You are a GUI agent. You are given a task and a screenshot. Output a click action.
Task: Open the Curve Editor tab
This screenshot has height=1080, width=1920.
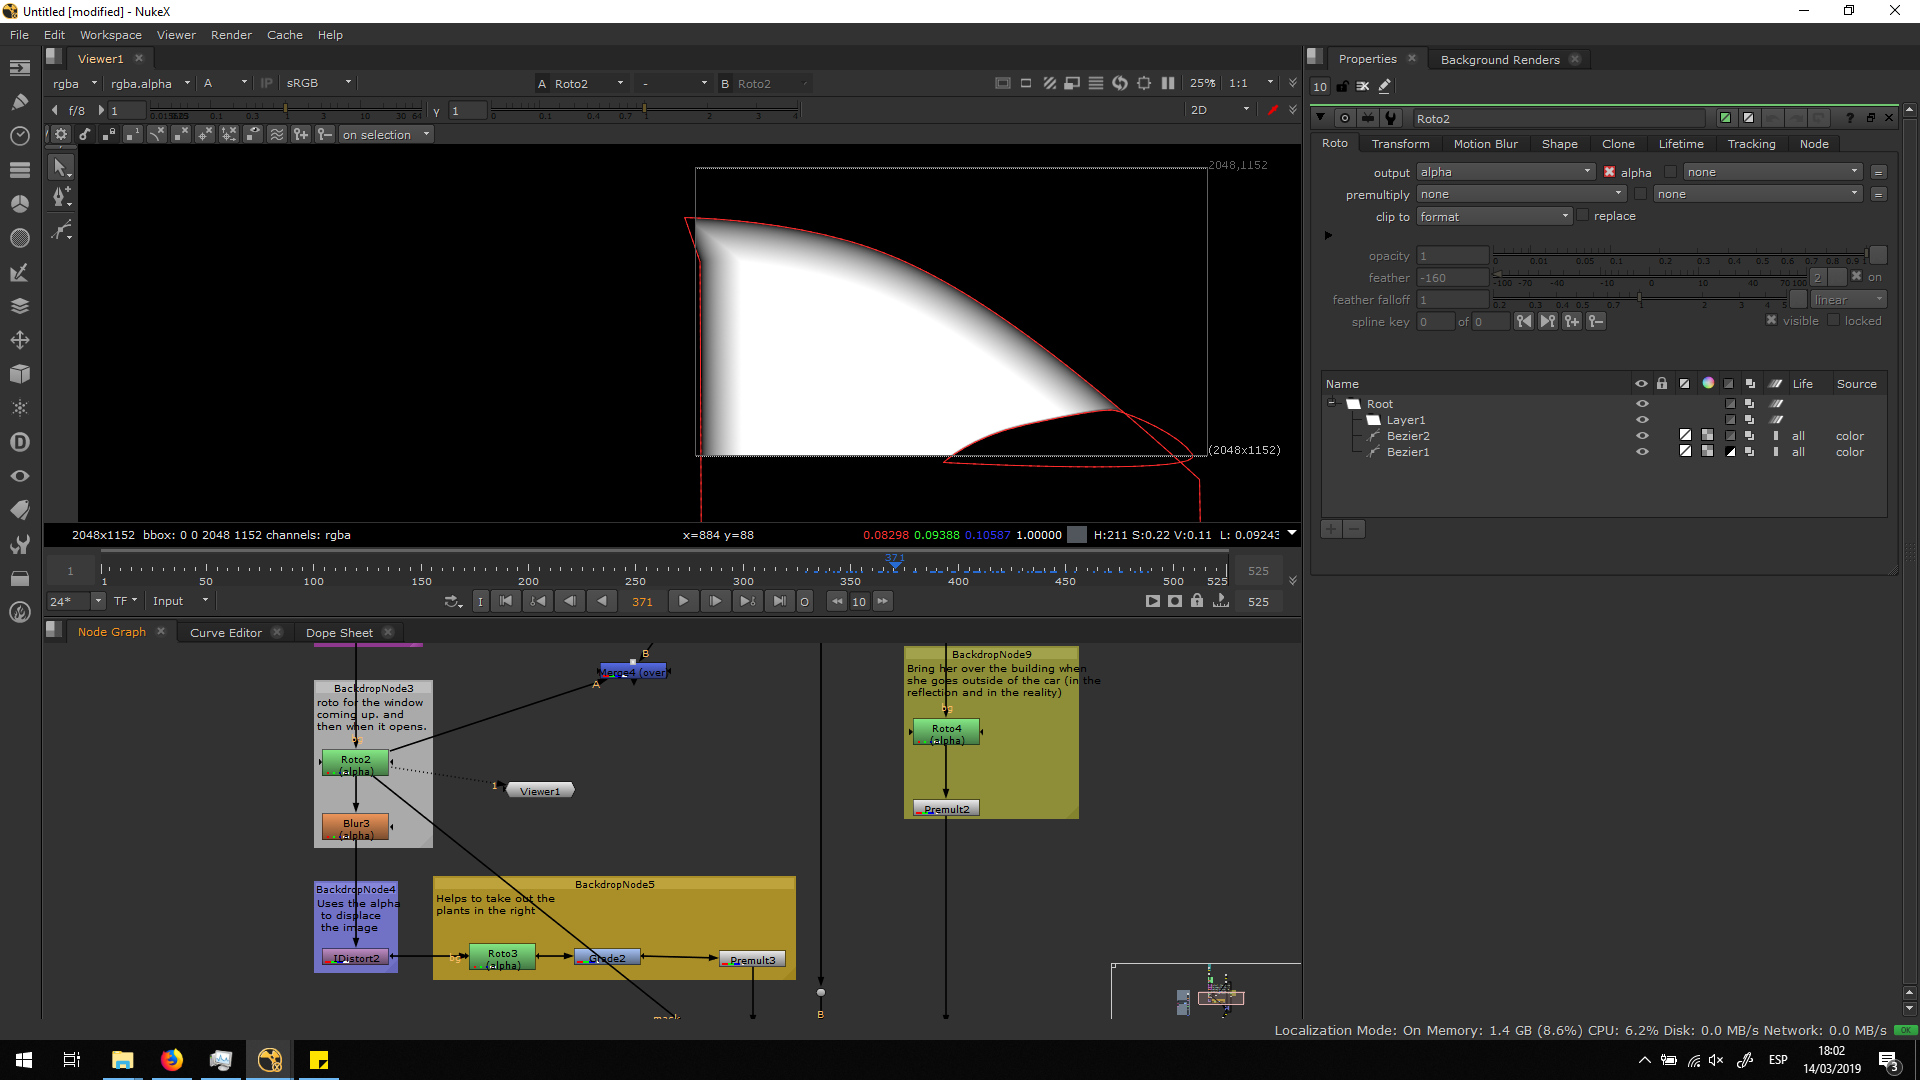point(226,632)
